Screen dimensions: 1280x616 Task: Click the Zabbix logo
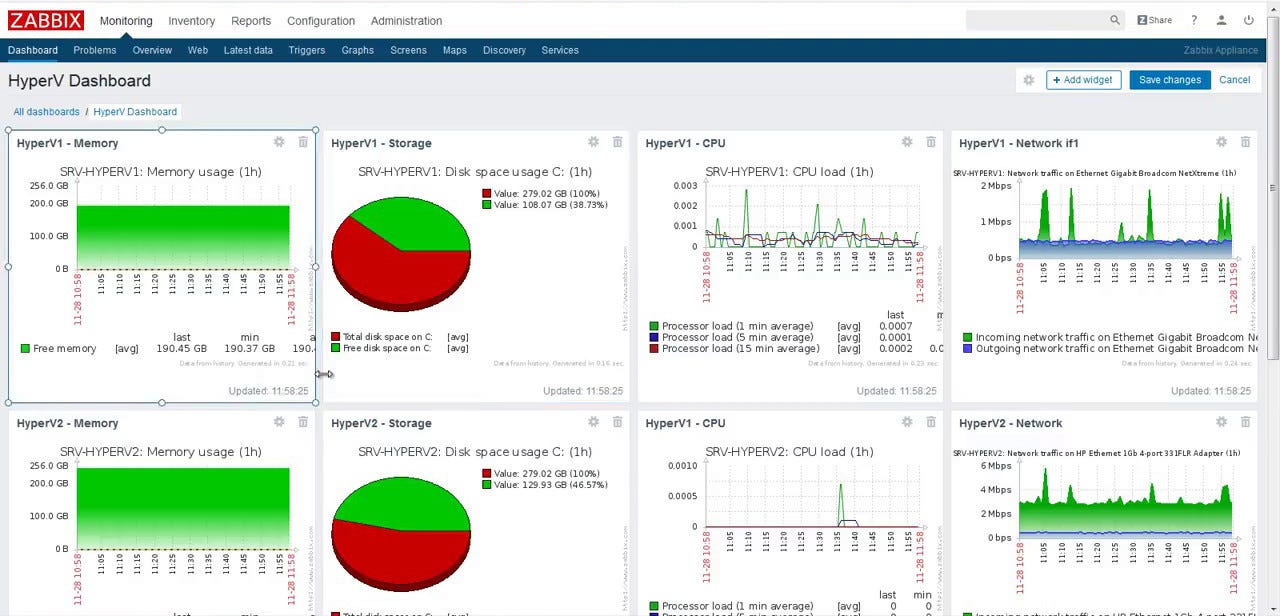pos(46,20)
